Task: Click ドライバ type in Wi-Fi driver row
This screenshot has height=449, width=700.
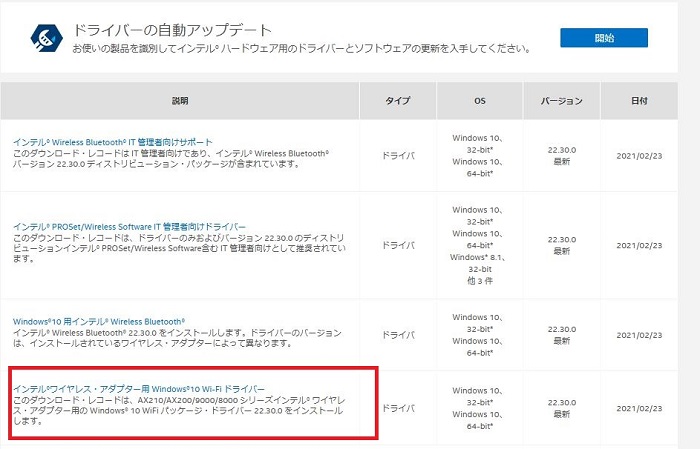Action: (398, 408)
